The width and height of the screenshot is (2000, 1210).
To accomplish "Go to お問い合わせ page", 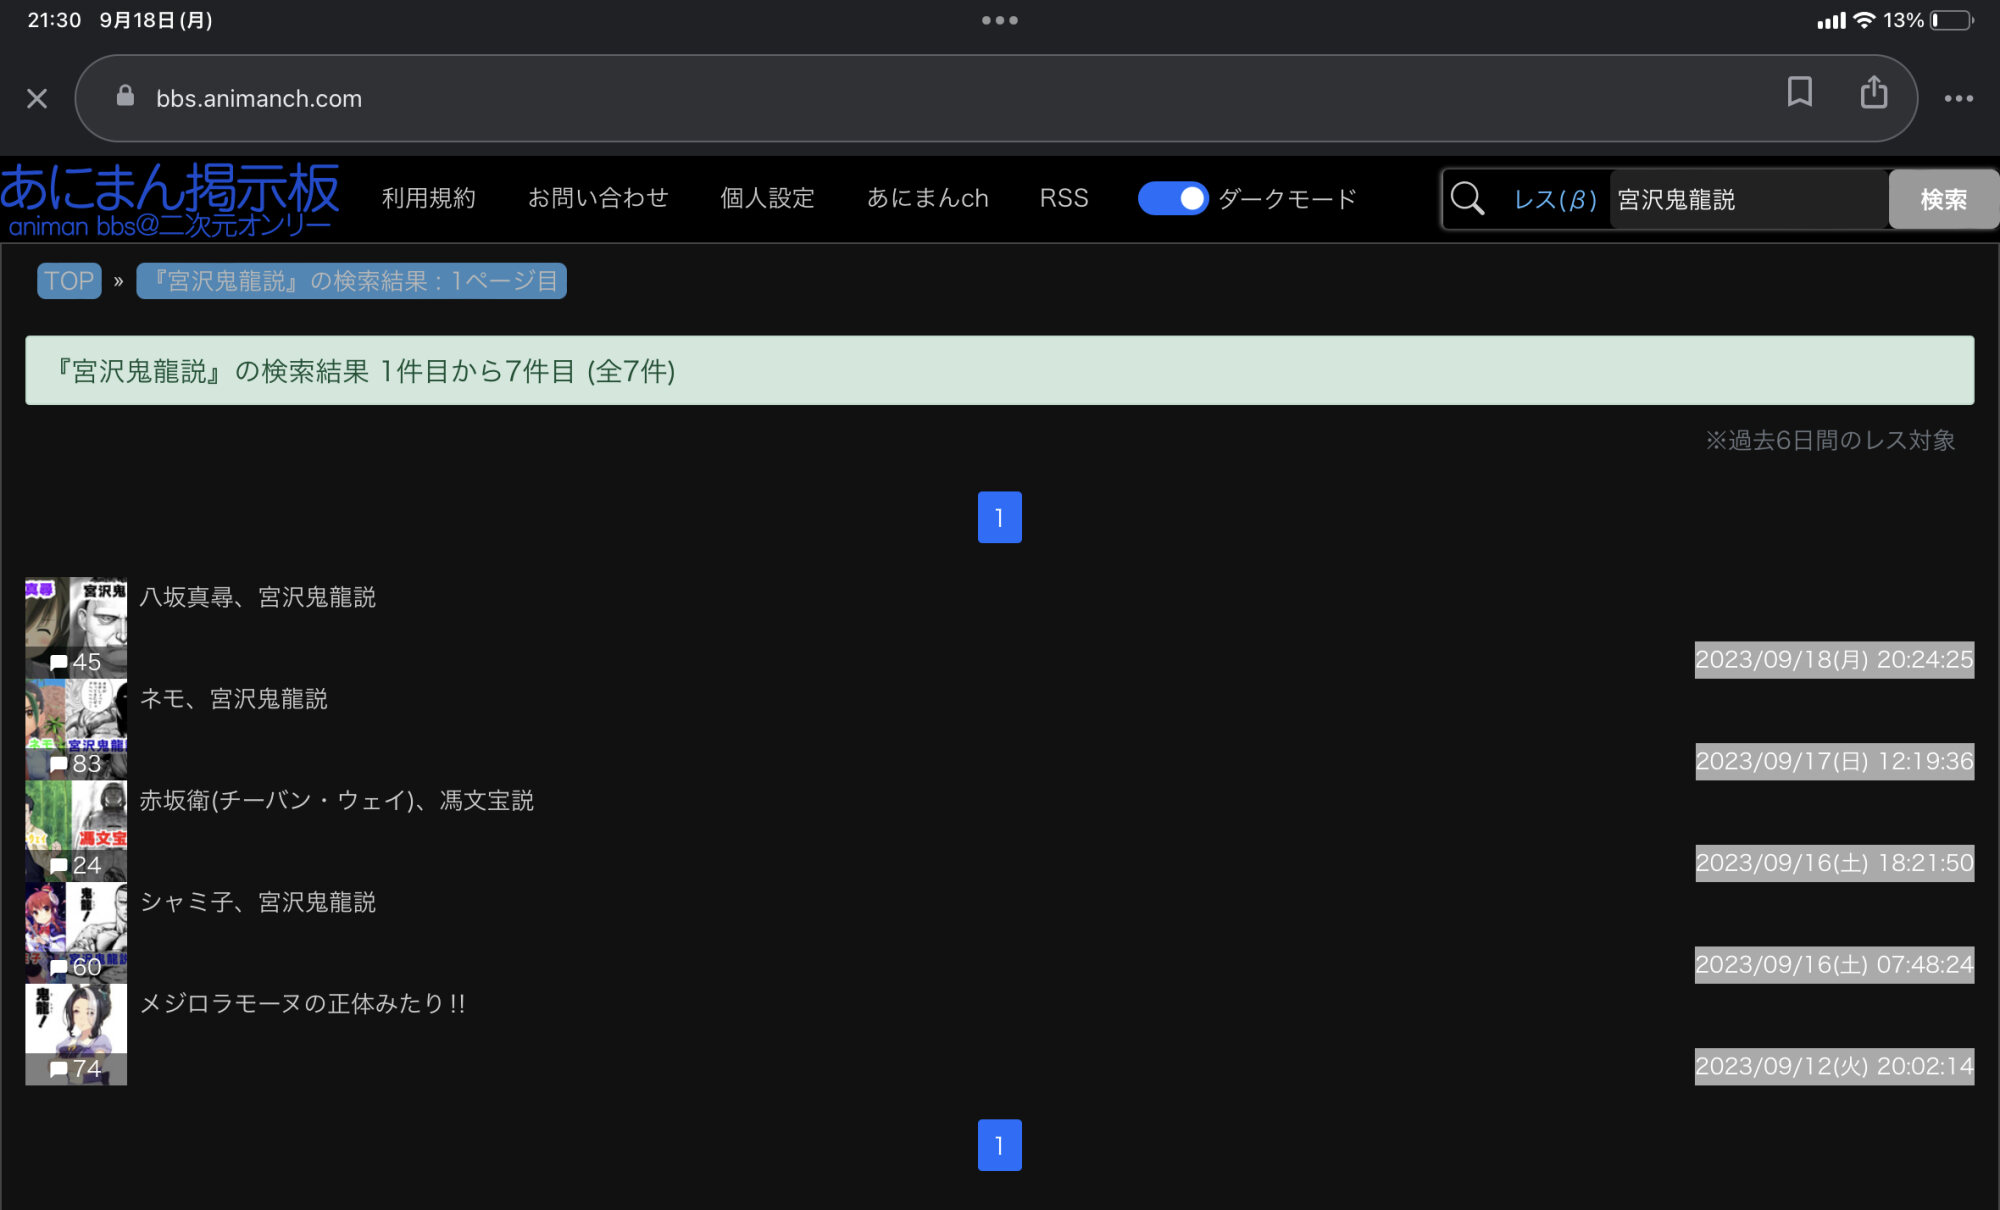I will [x=598, y=198].
